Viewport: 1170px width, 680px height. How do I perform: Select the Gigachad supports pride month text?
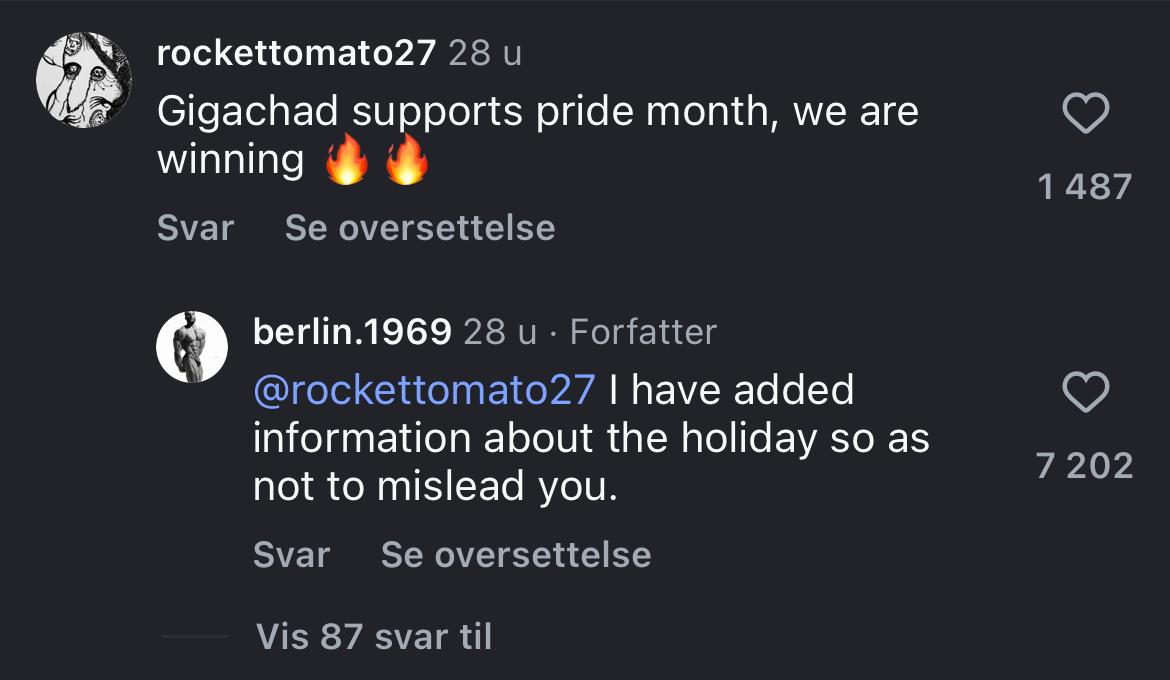537,112
